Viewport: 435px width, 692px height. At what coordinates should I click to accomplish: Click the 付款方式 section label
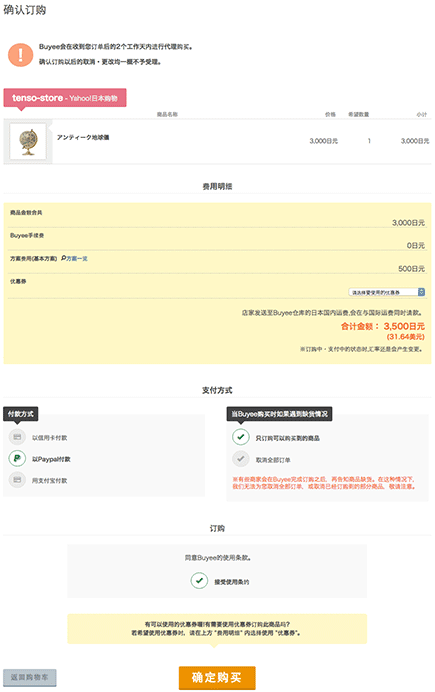(x=21, y=414)
